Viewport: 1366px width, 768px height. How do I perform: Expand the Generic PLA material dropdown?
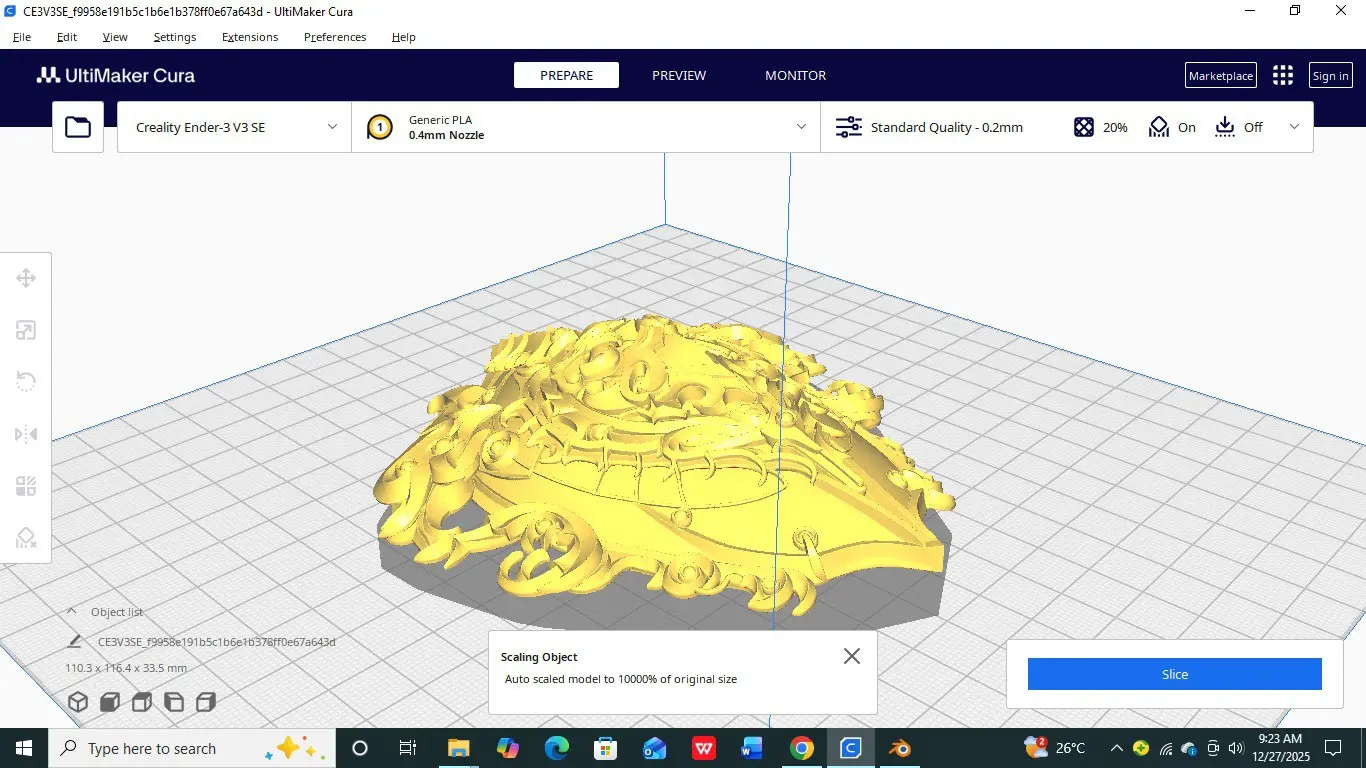[801, 127]
